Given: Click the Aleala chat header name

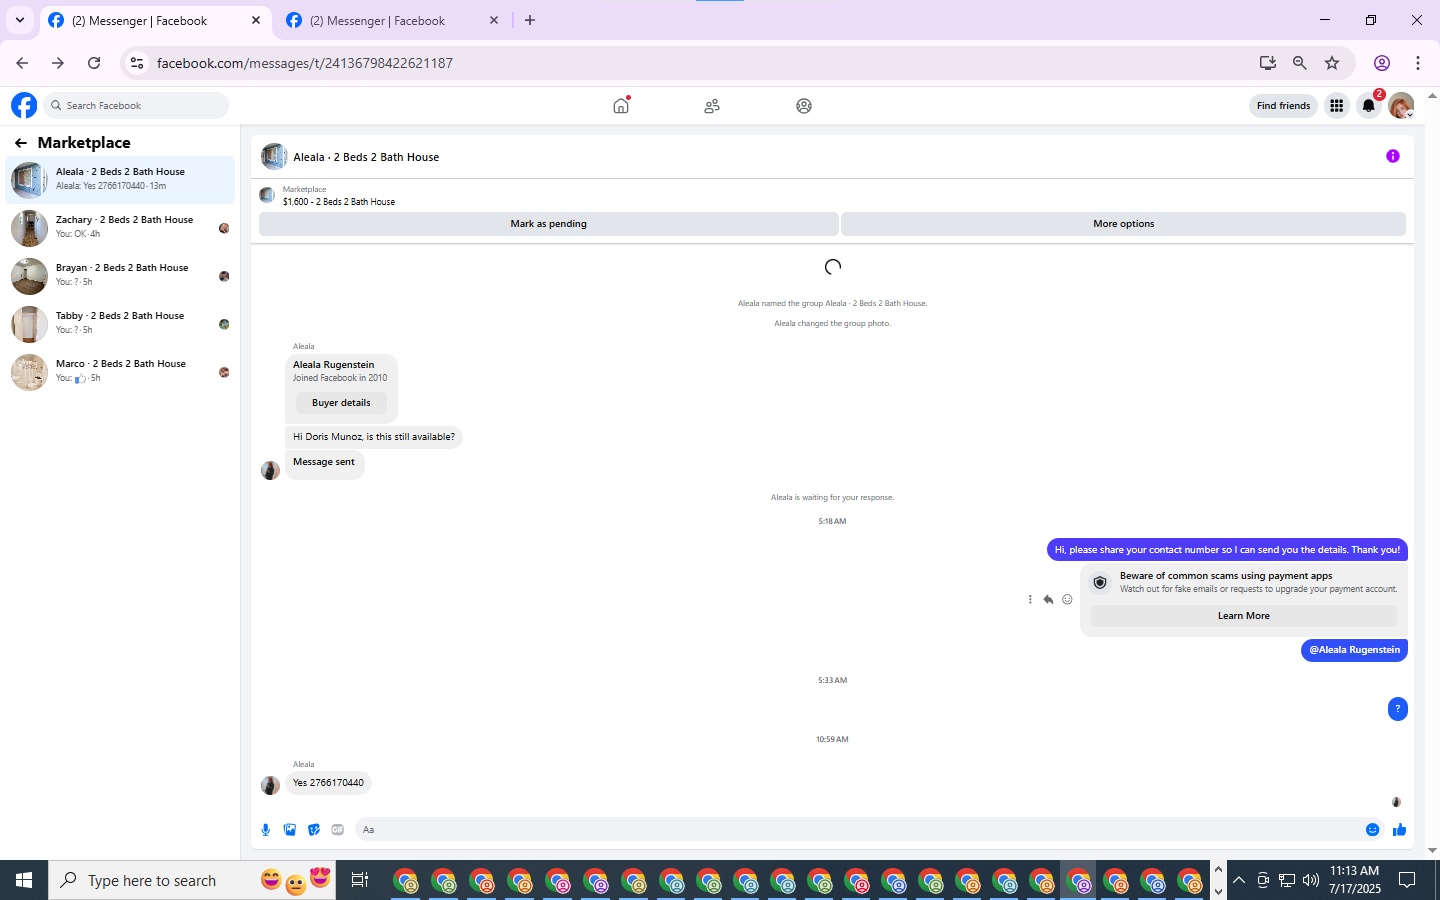Looking at the screenshot, I should [x=366, y=157].
